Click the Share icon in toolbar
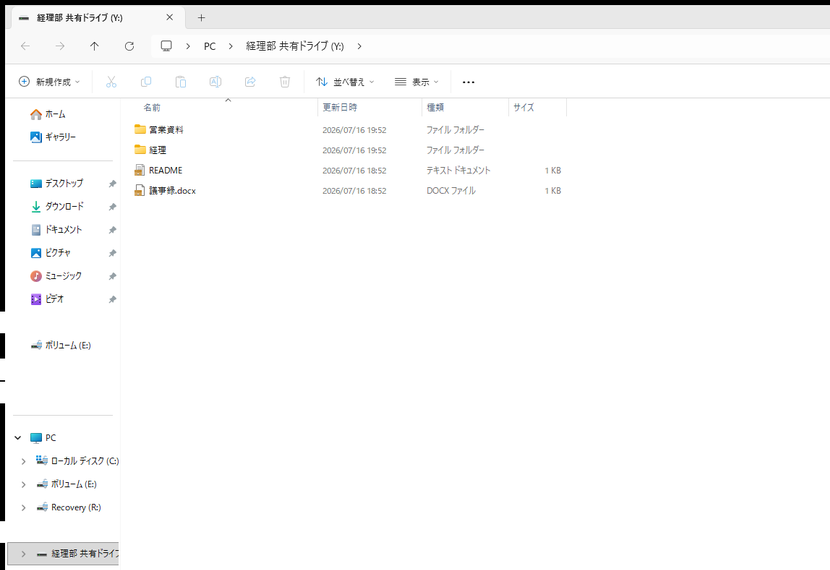This screenshot has height=570, width=830. pyautogui.click(x=250, y=82)
